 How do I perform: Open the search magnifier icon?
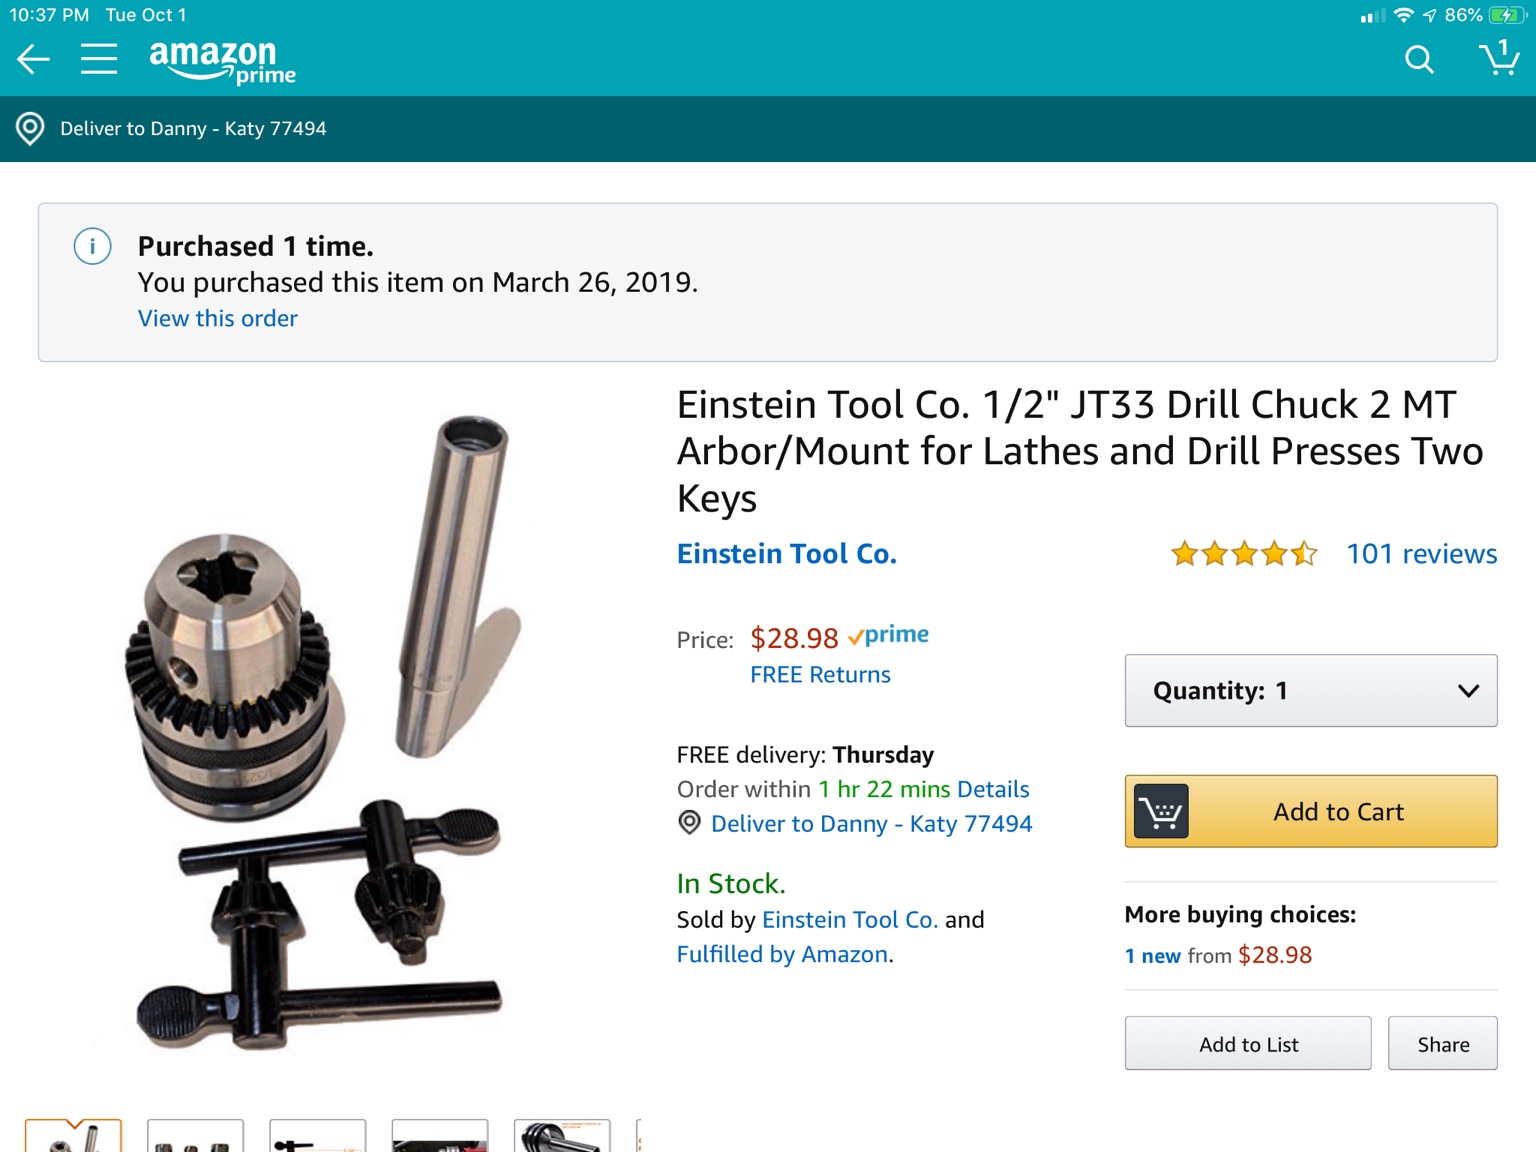[1419, 60]
